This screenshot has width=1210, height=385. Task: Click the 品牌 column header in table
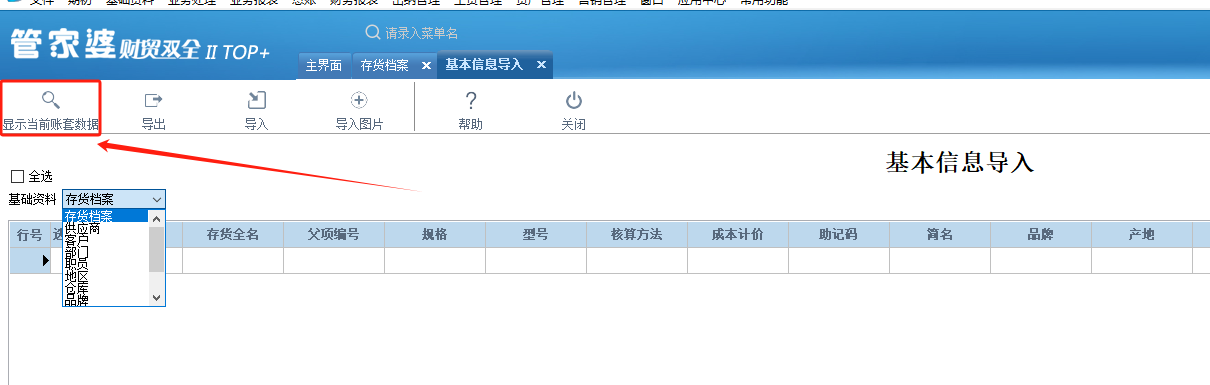click(x=1041, y=235)
